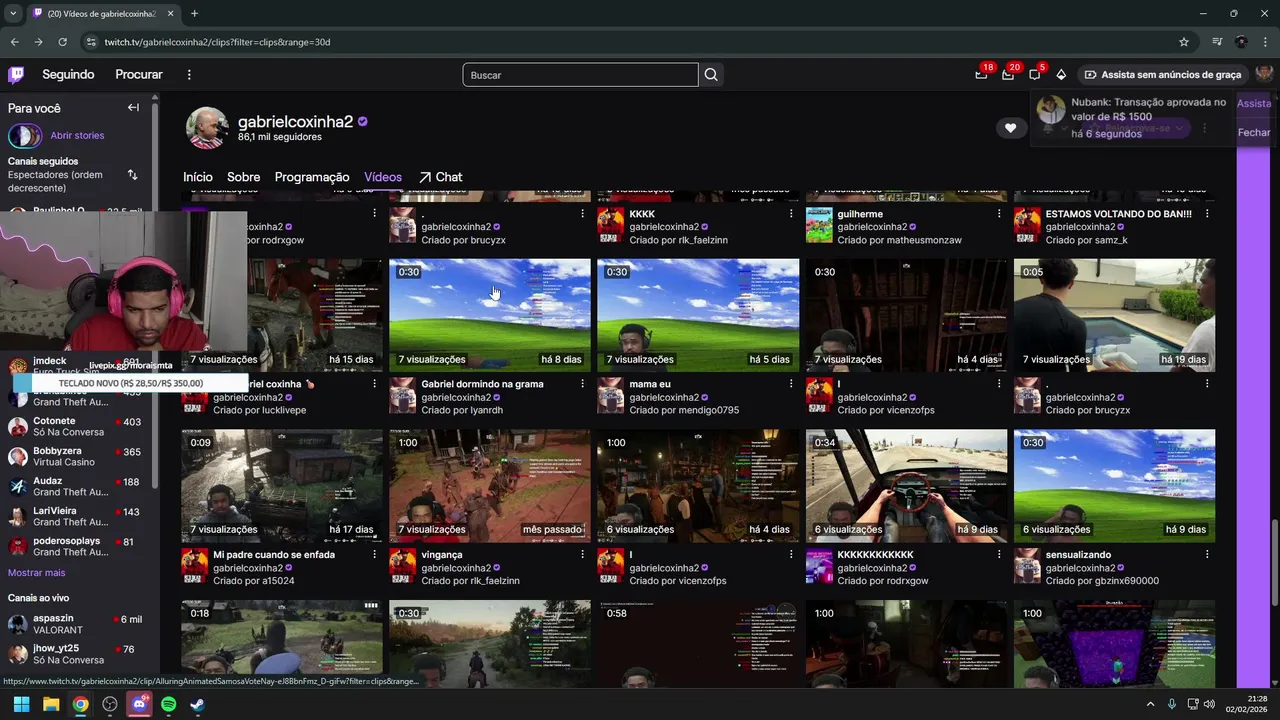
Task: Open aspaszin VALORANT live channel
Action: click(75, 625)
